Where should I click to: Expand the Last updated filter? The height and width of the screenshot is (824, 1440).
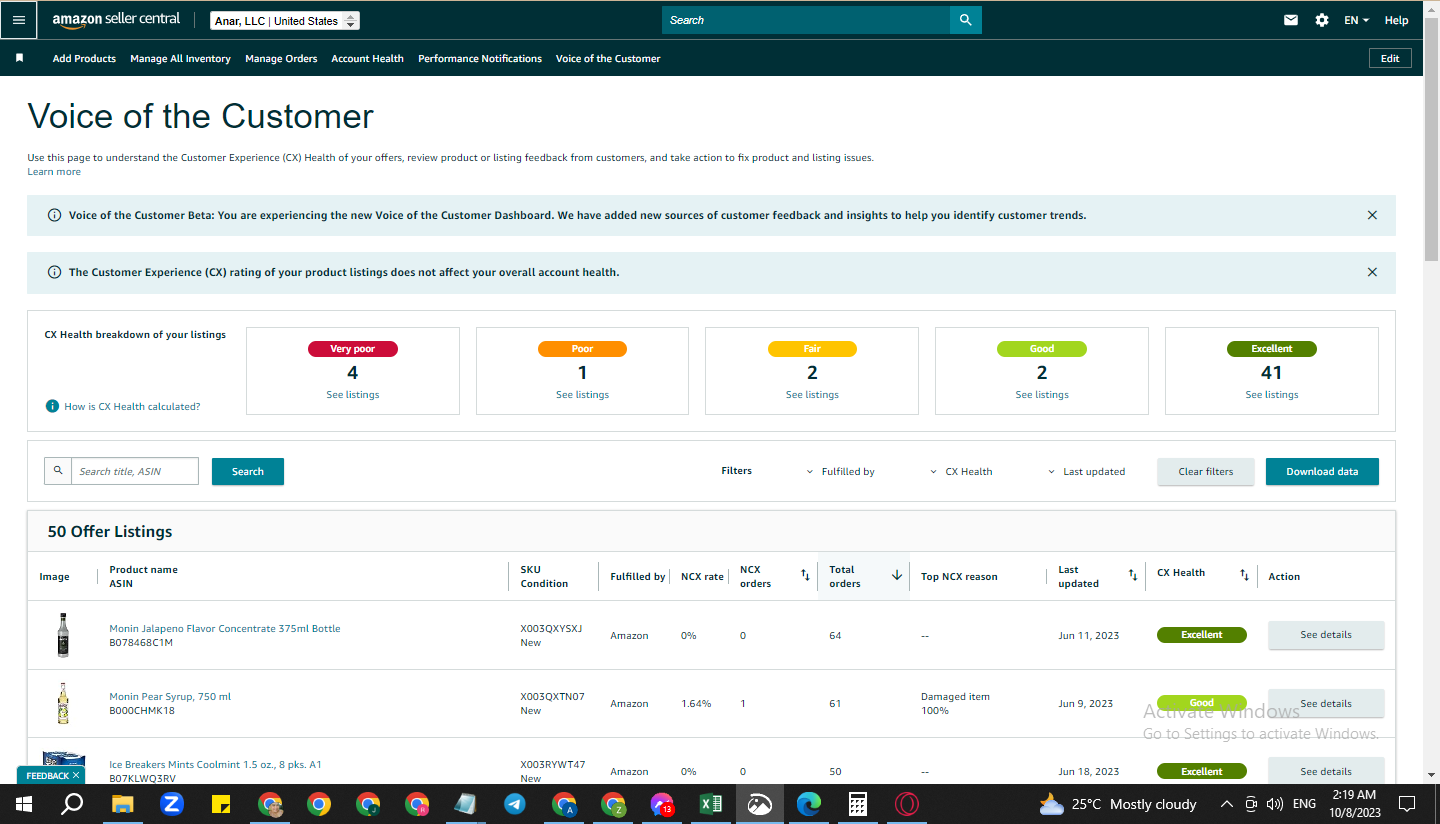[1086, 471]
